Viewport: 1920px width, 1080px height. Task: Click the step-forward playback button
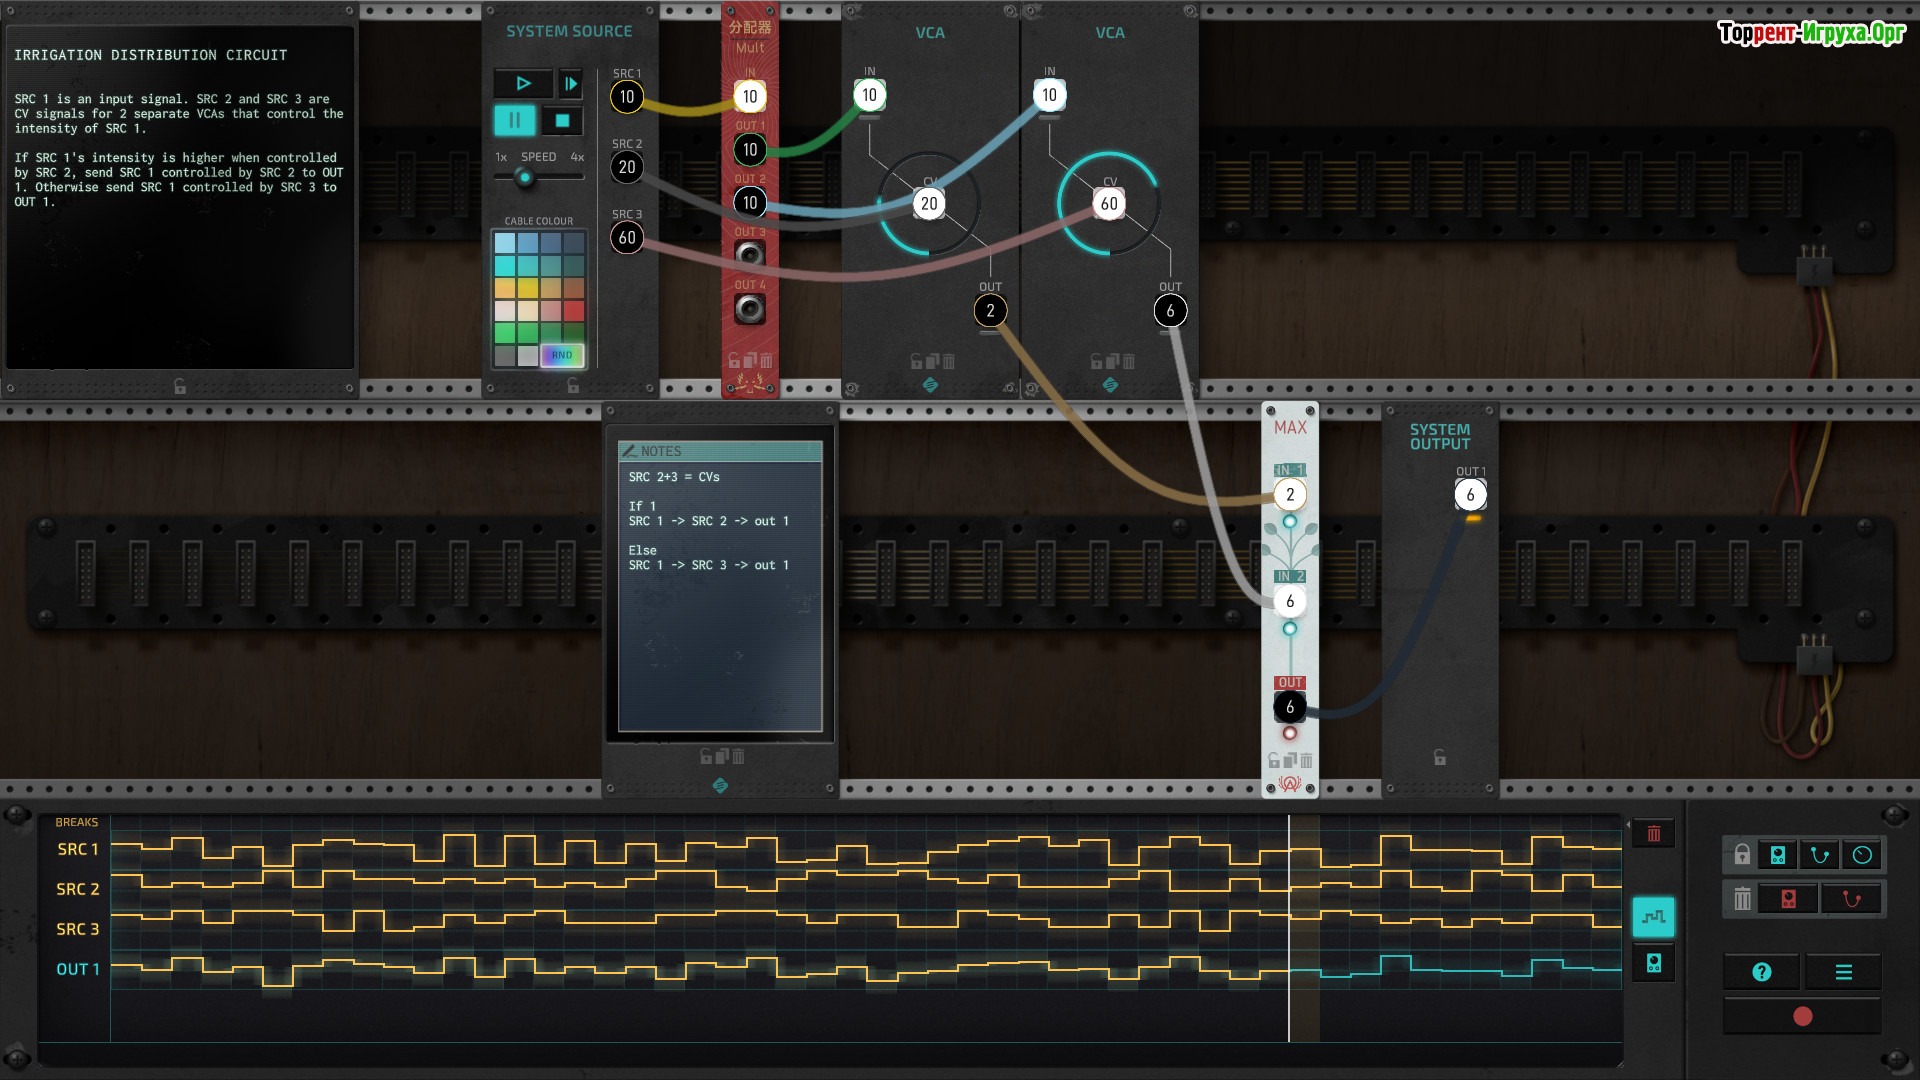(570, 84)
